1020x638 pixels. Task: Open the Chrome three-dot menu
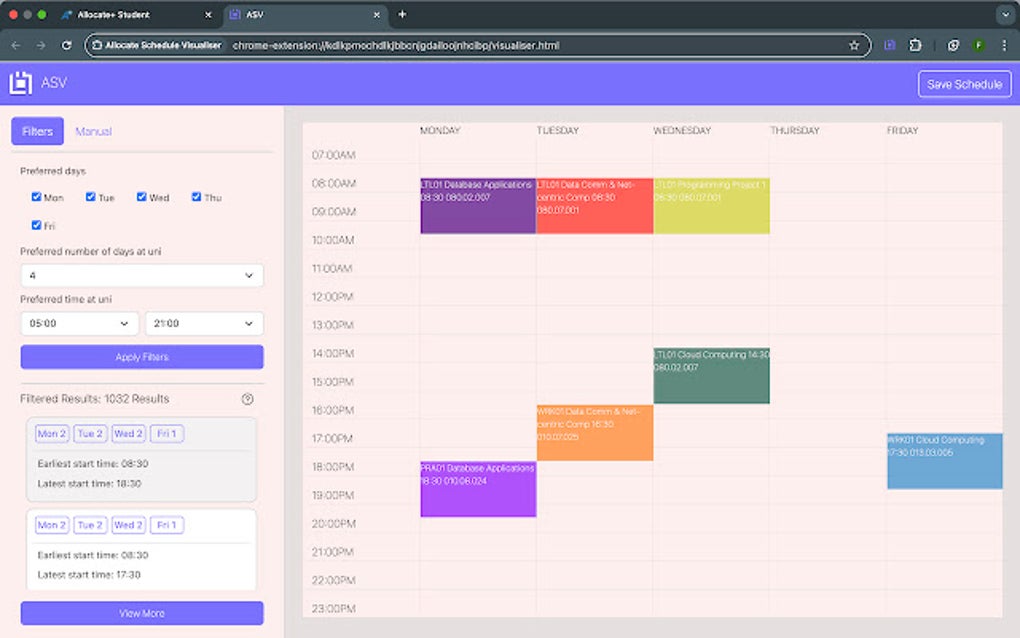(1004, 45)
